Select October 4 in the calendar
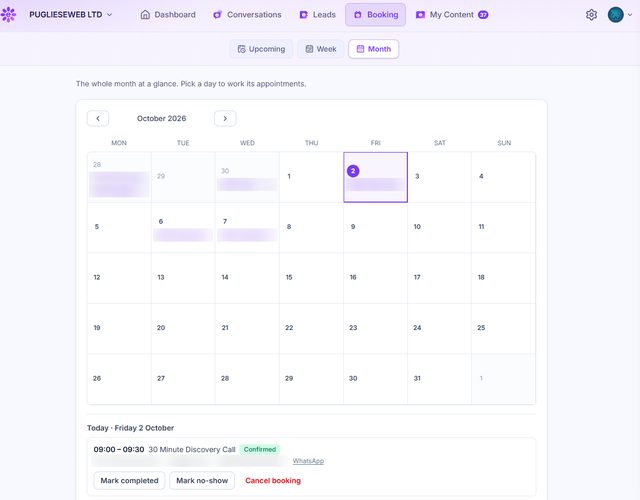The height and width of the screenshot is (500, 640). (x=504, y=177)
